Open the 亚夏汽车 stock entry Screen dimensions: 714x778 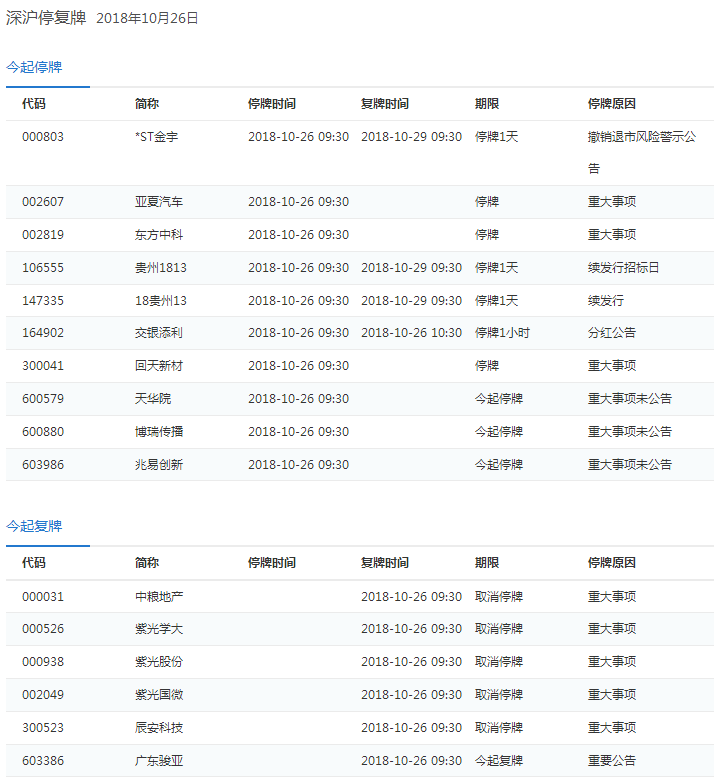pyautogui.click(x=159, y=202)
